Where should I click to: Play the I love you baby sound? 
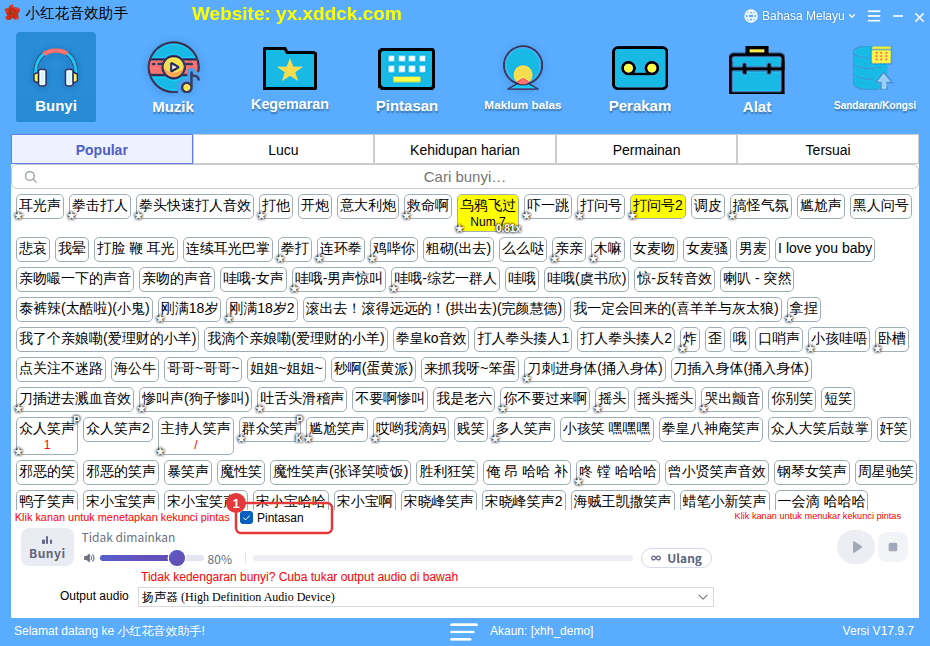[824, 249]
